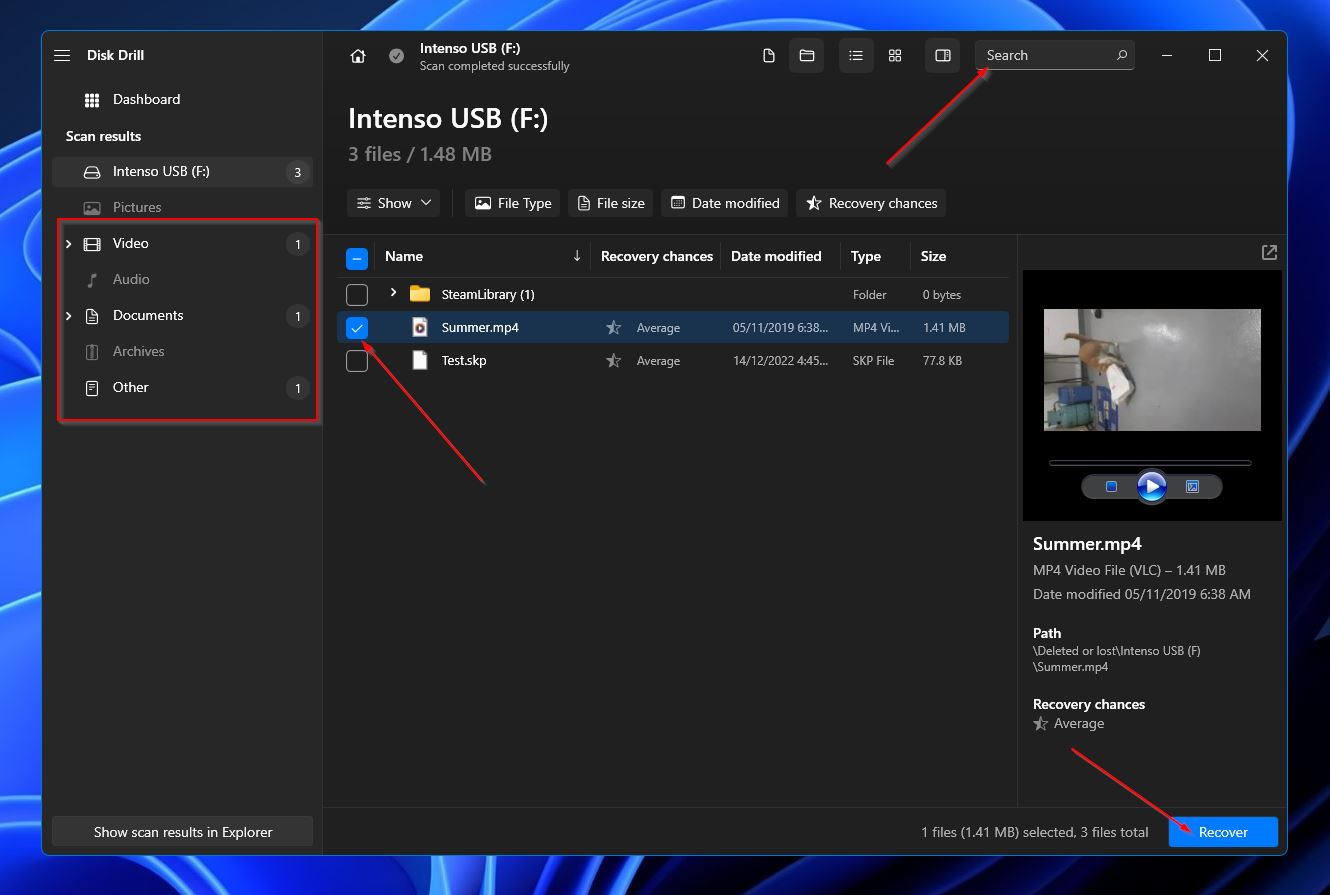This screenshot has height=895, width=1330.
Task: Switch to the file view icon
Action: (x=769, y=56)
